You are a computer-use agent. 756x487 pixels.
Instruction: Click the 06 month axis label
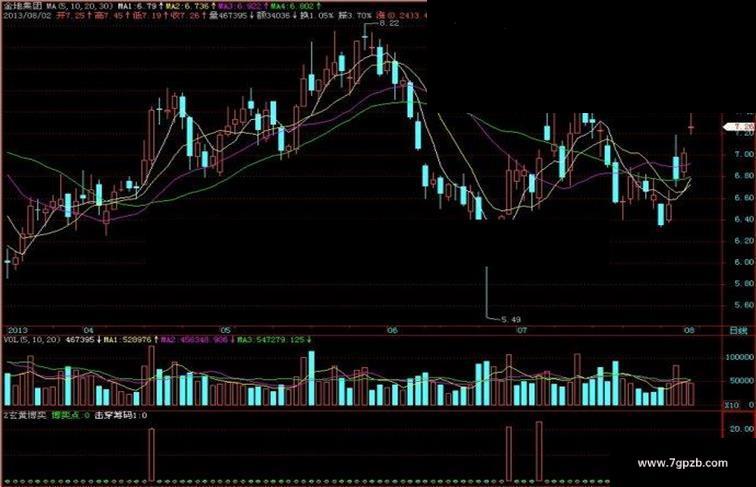click(x=392, y=331)
